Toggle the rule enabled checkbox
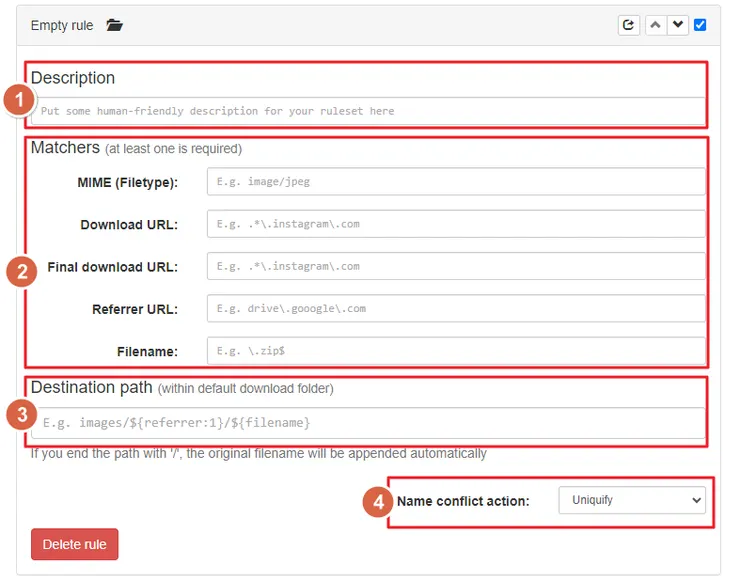Image resolution: width=740 pixels, height=579 pixels. pos(700,25)
